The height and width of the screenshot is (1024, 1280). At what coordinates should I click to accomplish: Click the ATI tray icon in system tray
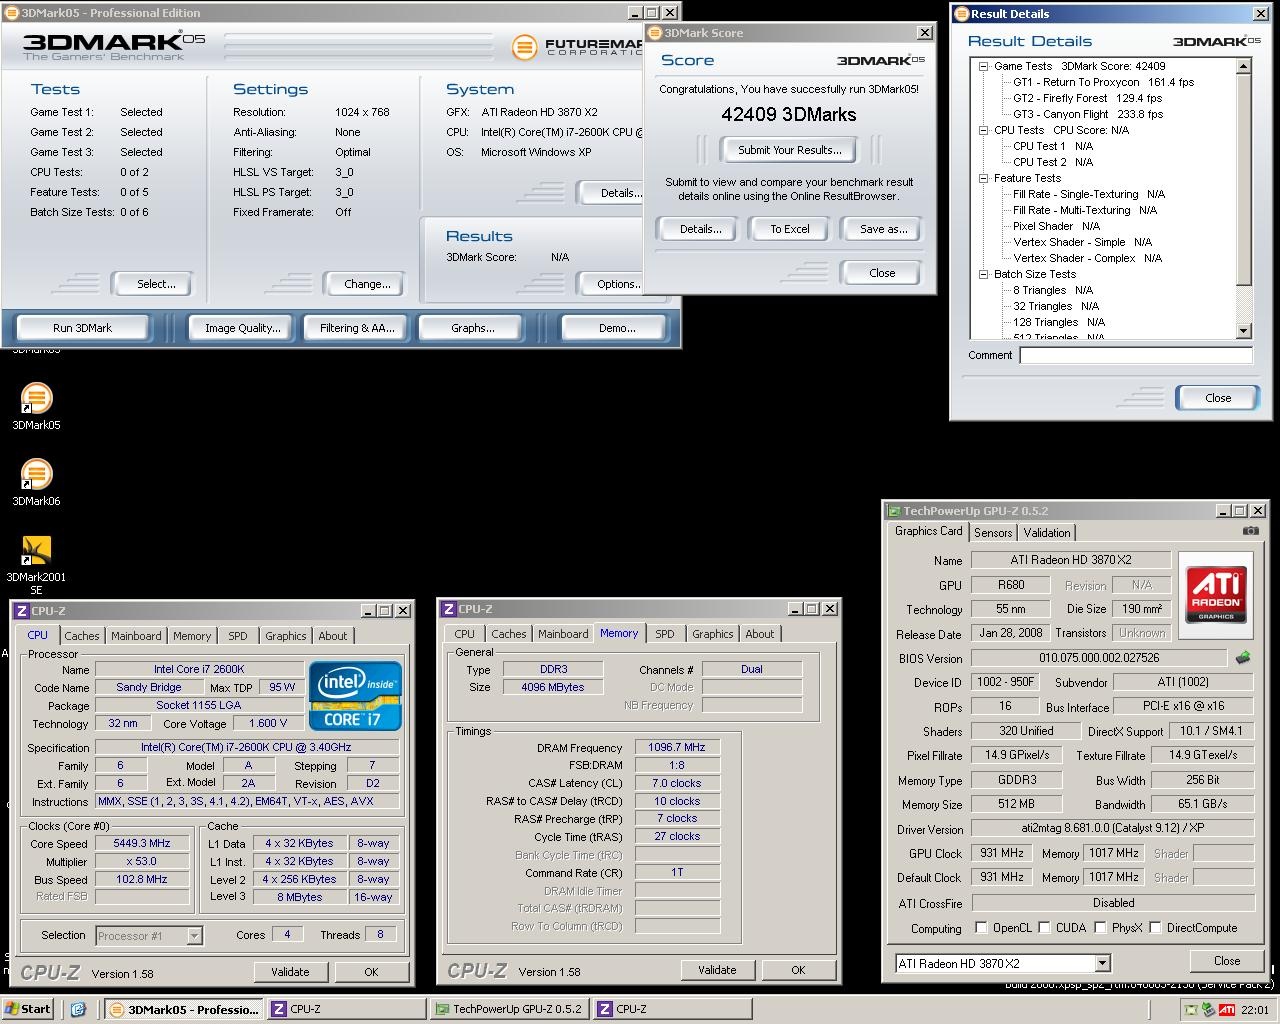point(1226,1009)
